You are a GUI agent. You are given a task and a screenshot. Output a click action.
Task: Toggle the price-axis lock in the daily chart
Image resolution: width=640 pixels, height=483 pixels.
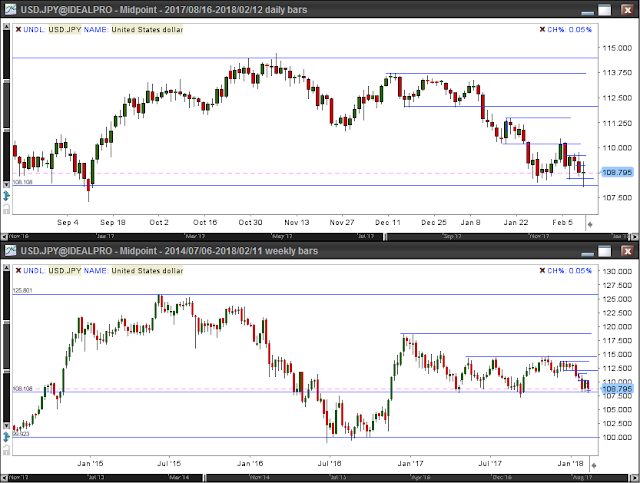coord(6,209)
